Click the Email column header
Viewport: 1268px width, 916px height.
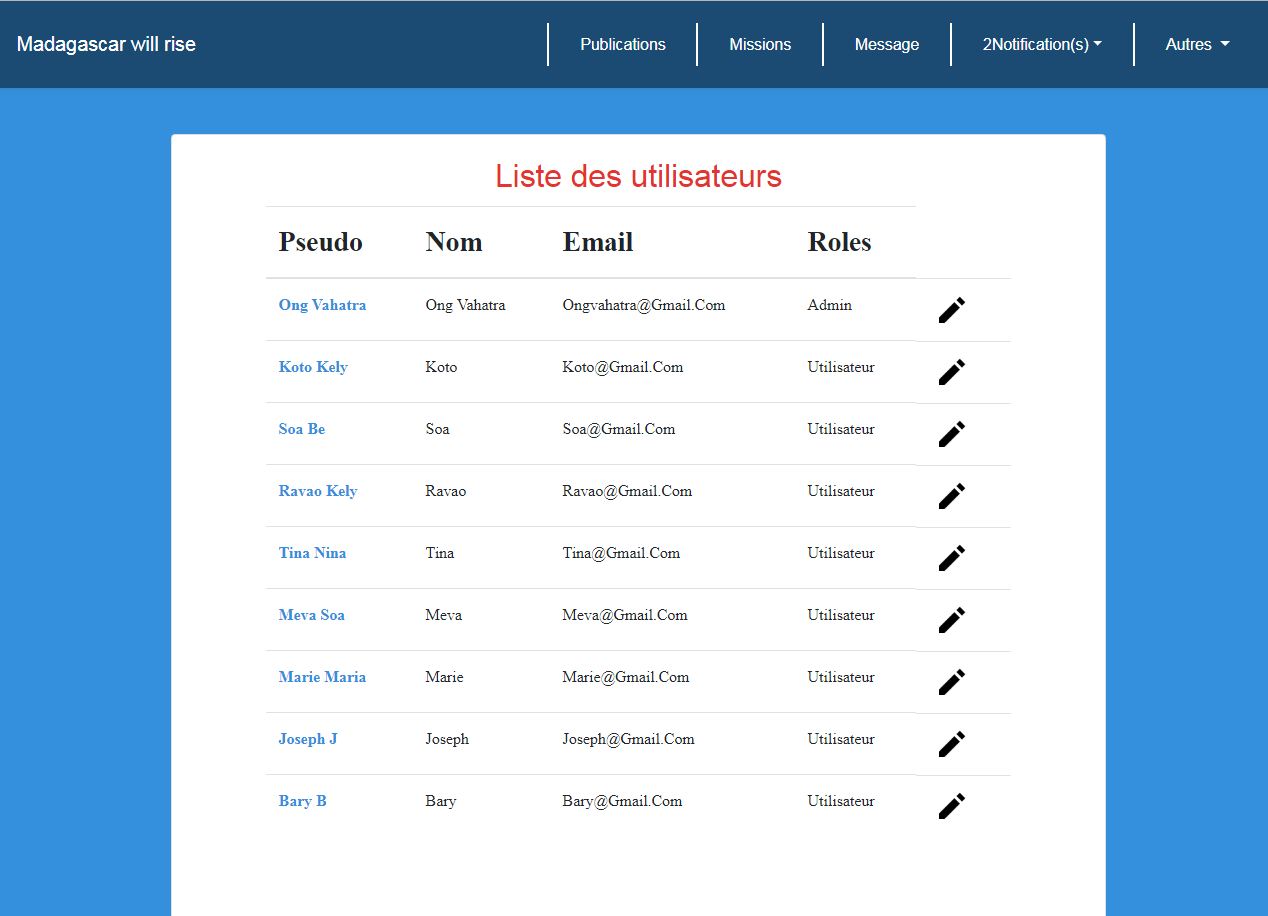point(598,242)
